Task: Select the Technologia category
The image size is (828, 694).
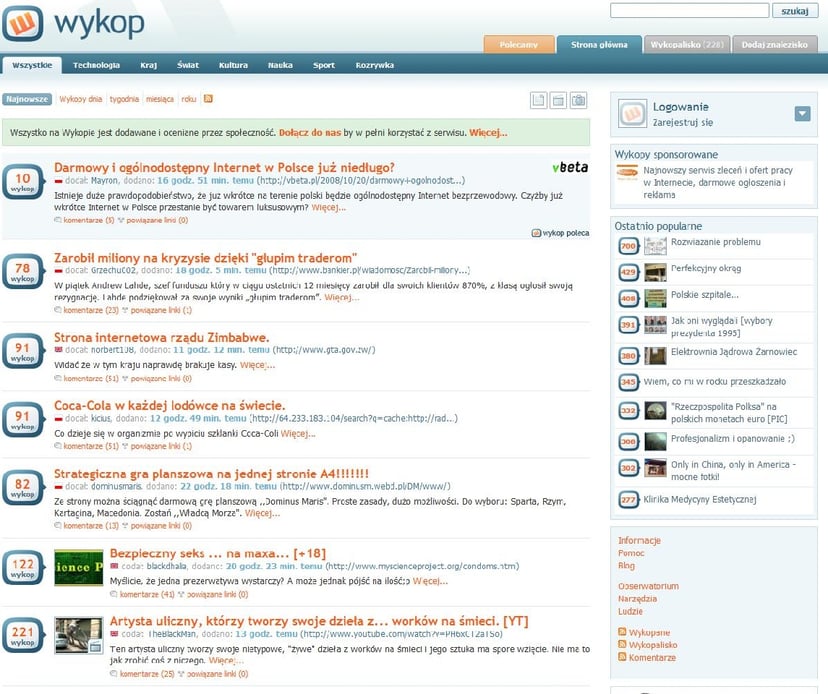Action: (x=97, y=65)
